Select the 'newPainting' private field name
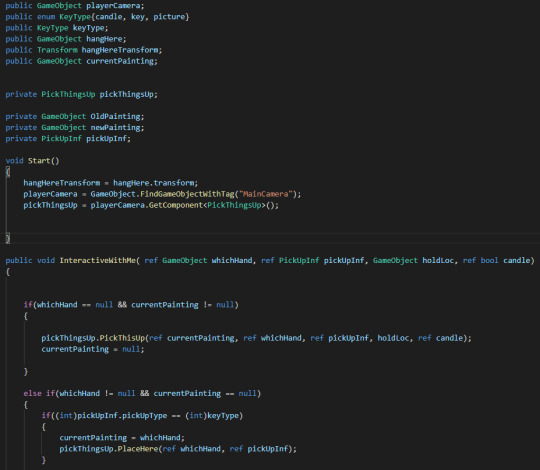The image size is (540, 470). [115, 127]
